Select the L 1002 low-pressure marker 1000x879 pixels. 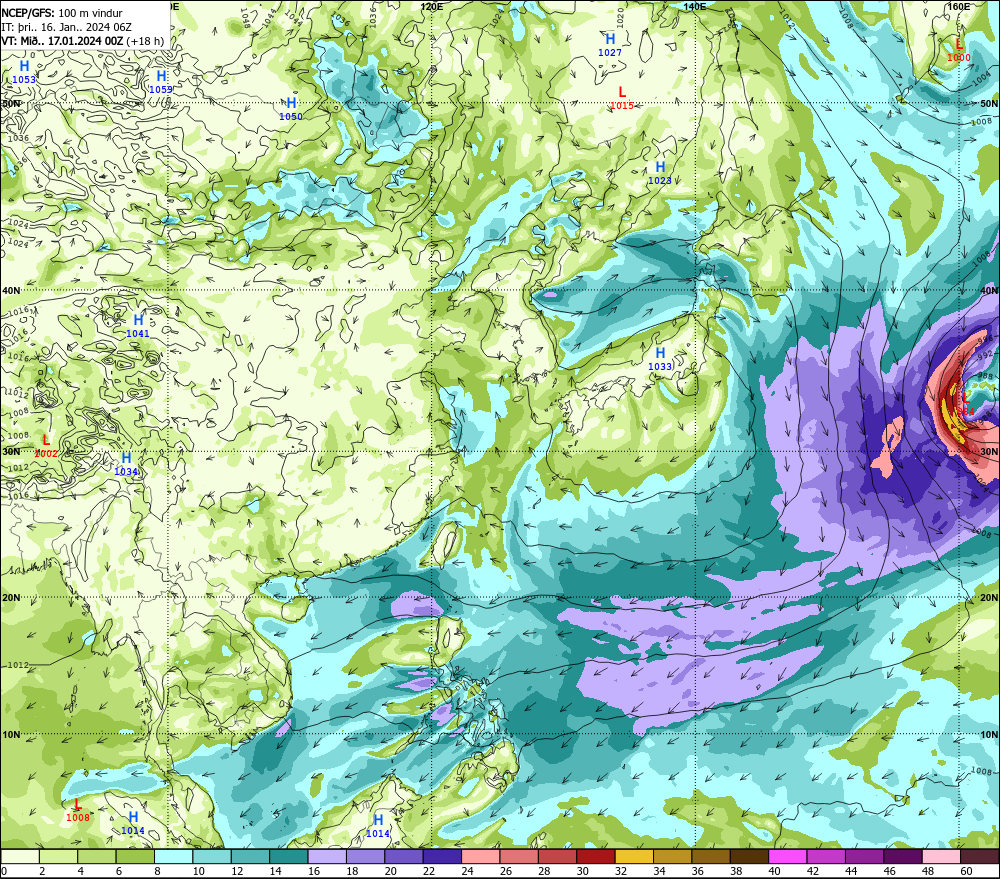46,446
